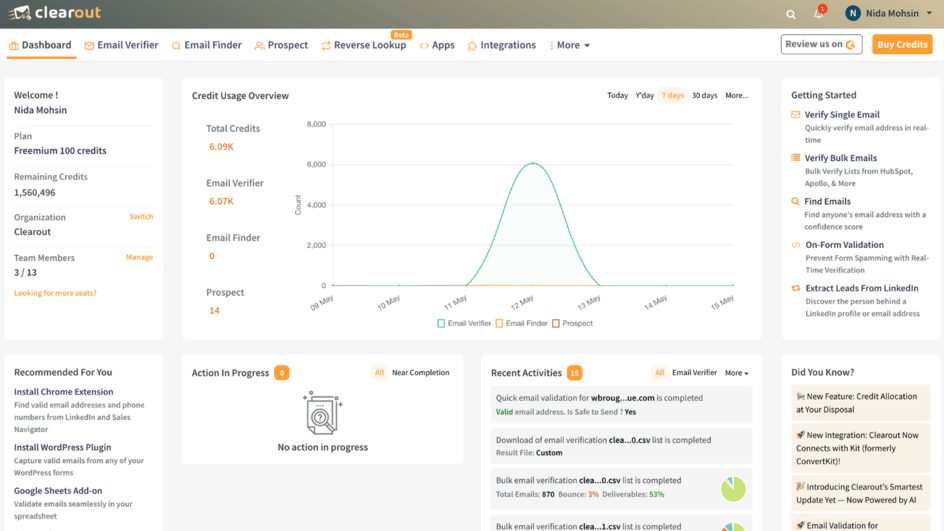Click the Recent Activities count badge 15
Screen dimensions: 944x531
[574, 373]
